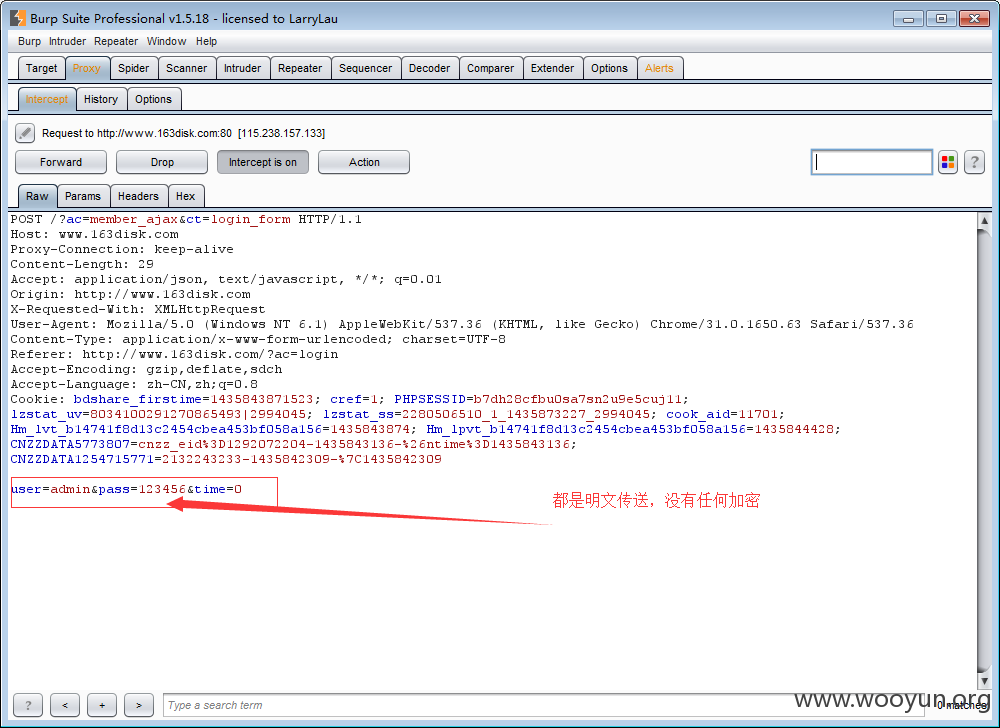Switch to the Target tab
The width and height of the screenshot is (1000, 728).
[x=41, y=68]
